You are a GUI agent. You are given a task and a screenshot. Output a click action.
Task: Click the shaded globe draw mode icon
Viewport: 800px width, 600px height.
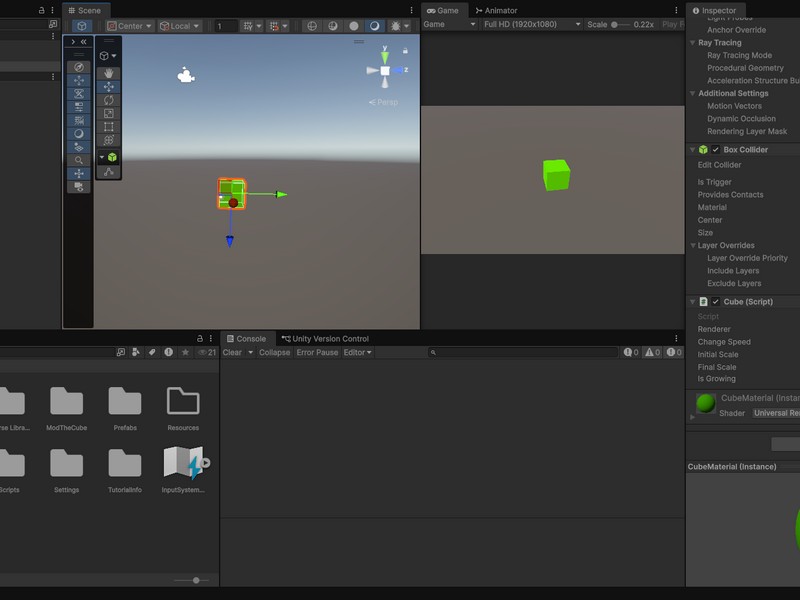(333, 26)
